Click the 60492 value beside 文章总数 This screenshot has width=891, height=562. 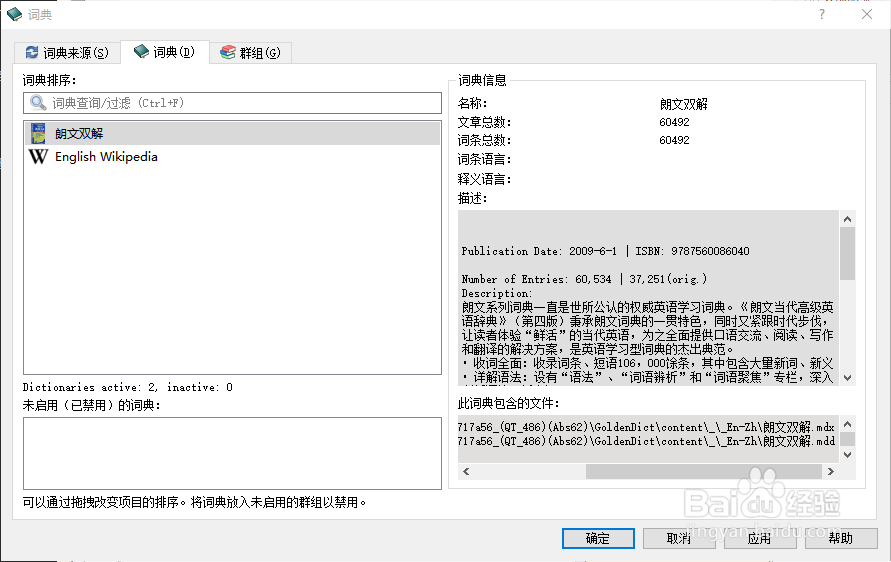point(674,122)
